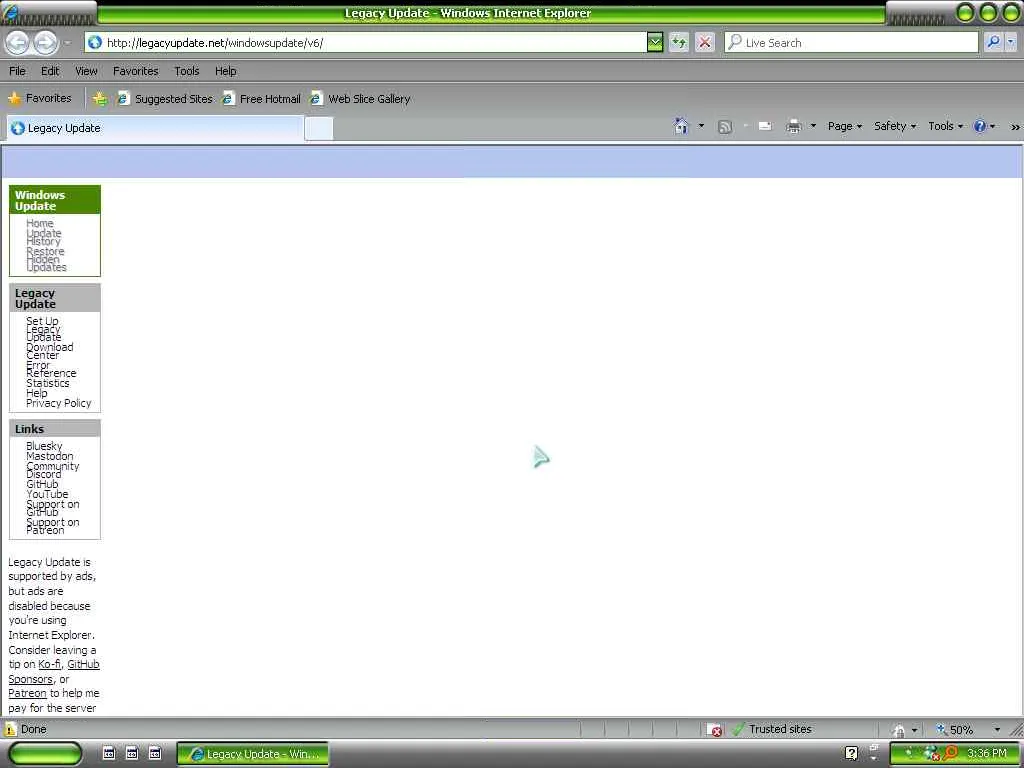Open the Support on Patreon link
Screen dimensions: 1024x768
(x=52, y=526)
